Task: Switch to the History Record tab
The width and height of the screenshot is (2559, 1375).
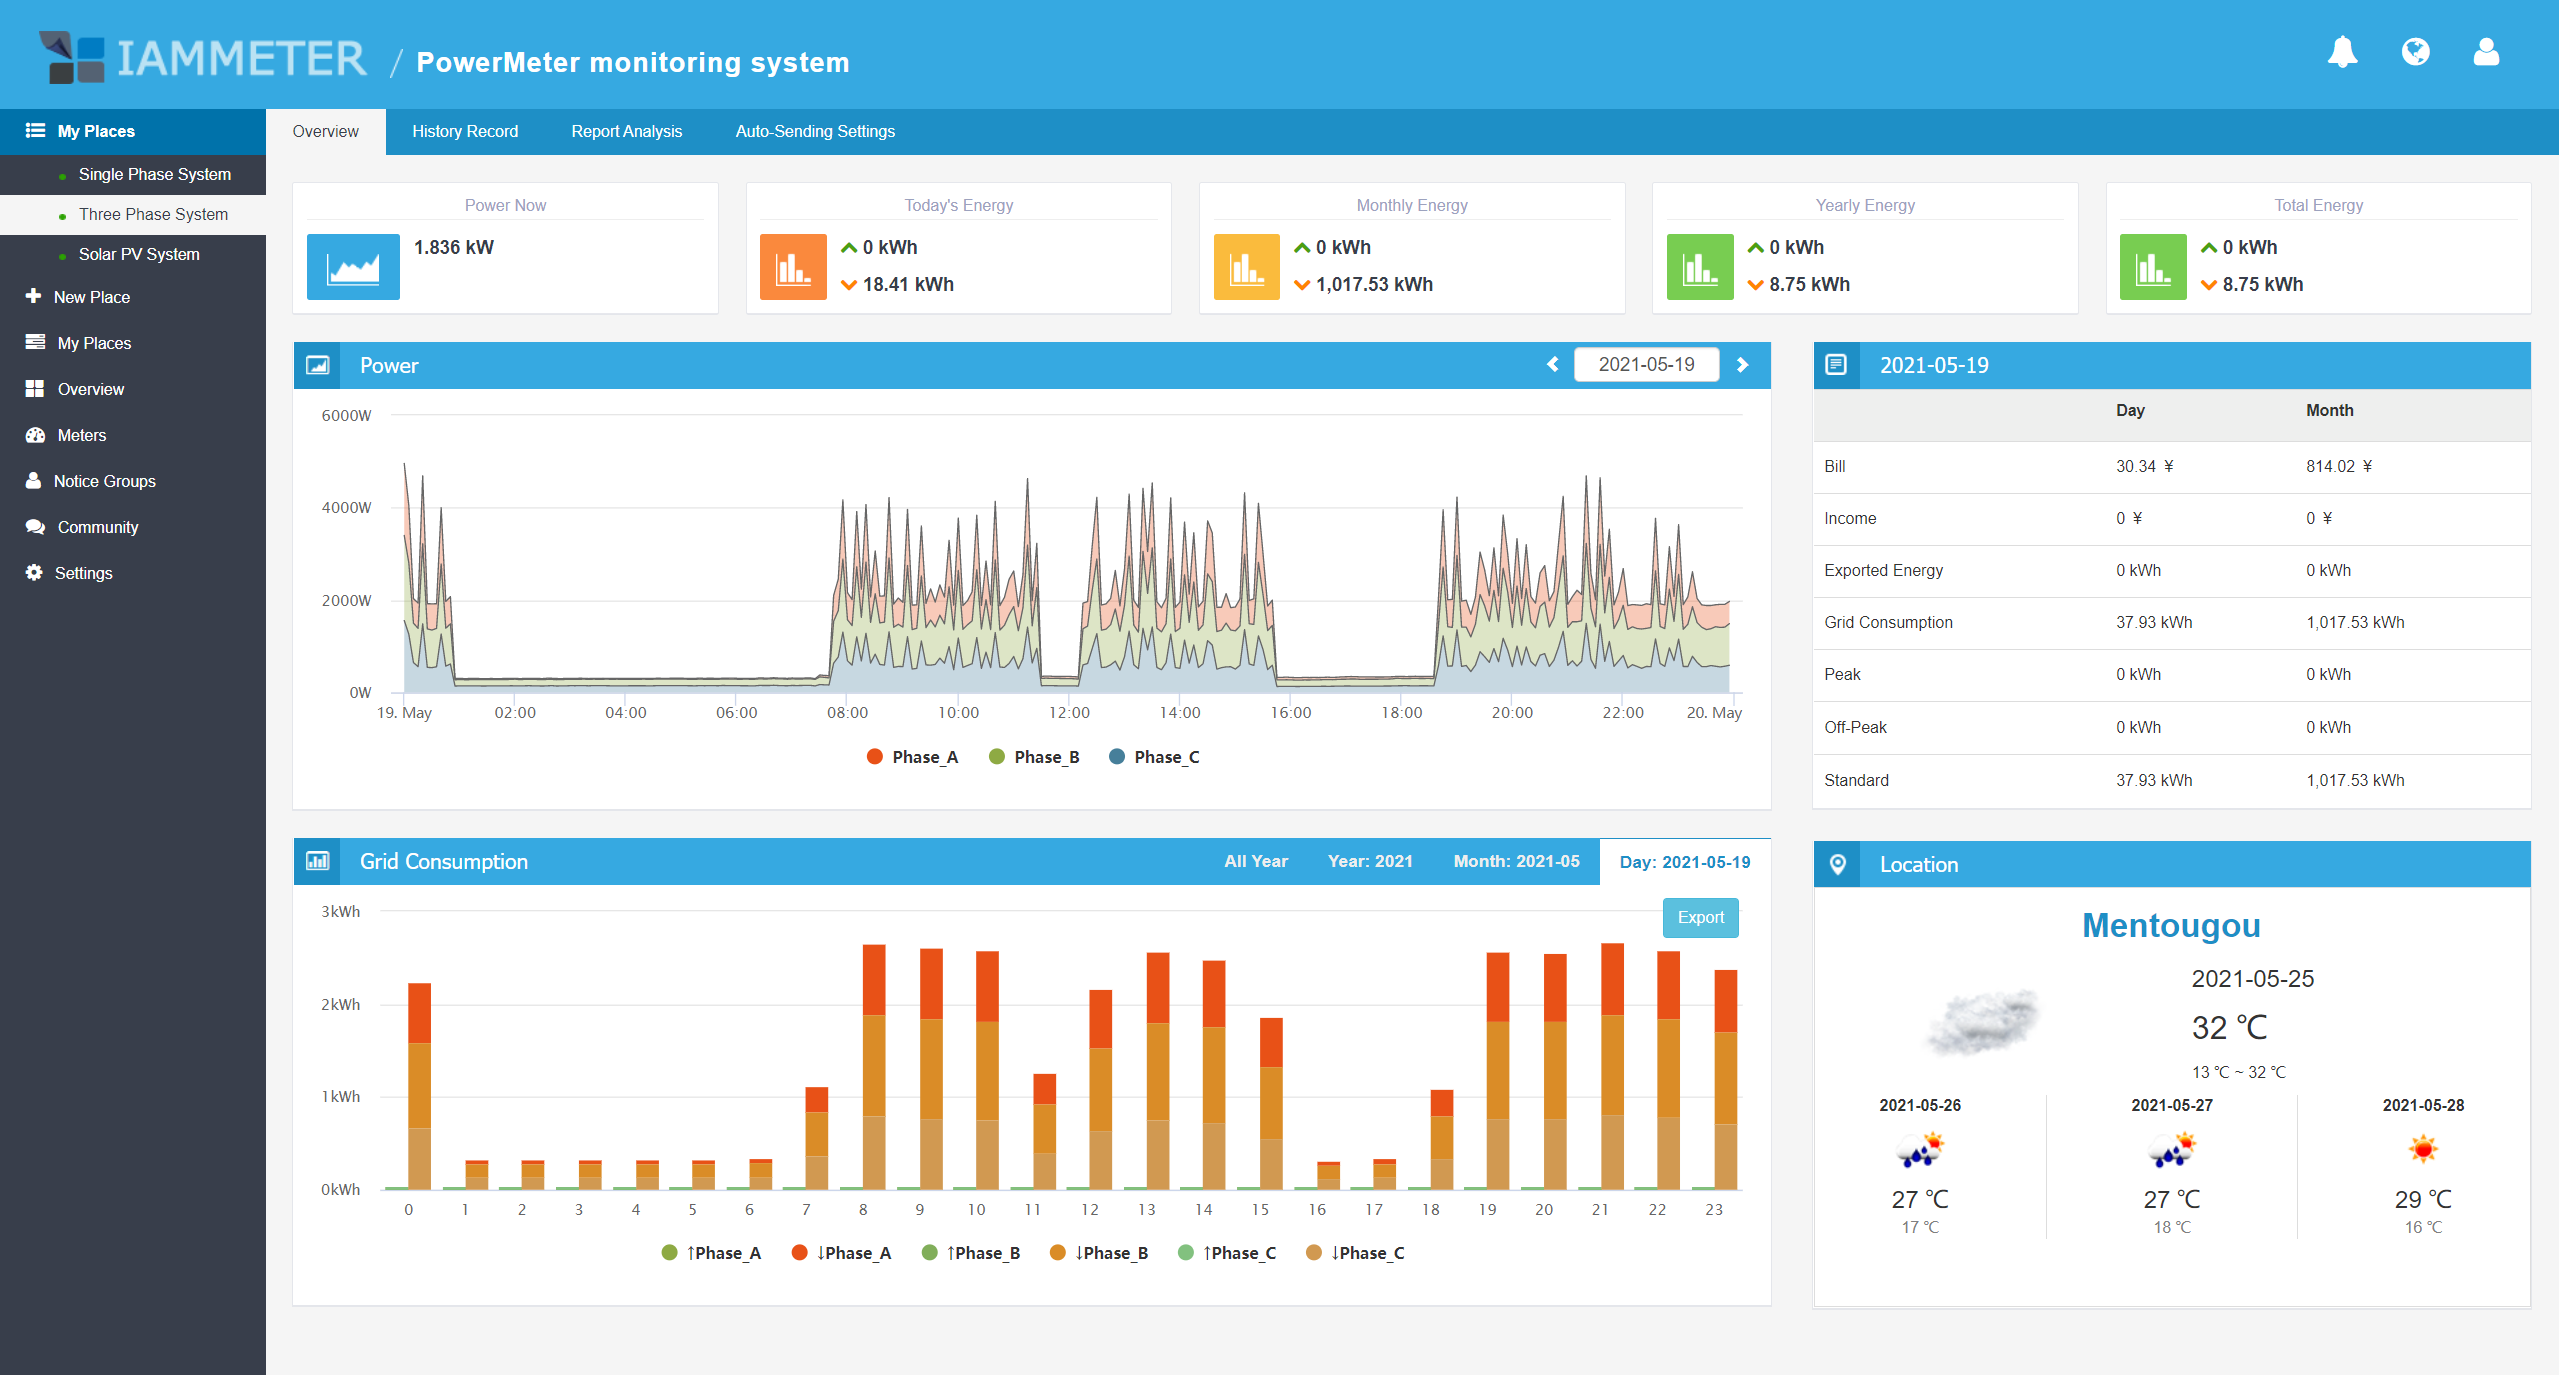Action: pos(464,131)
